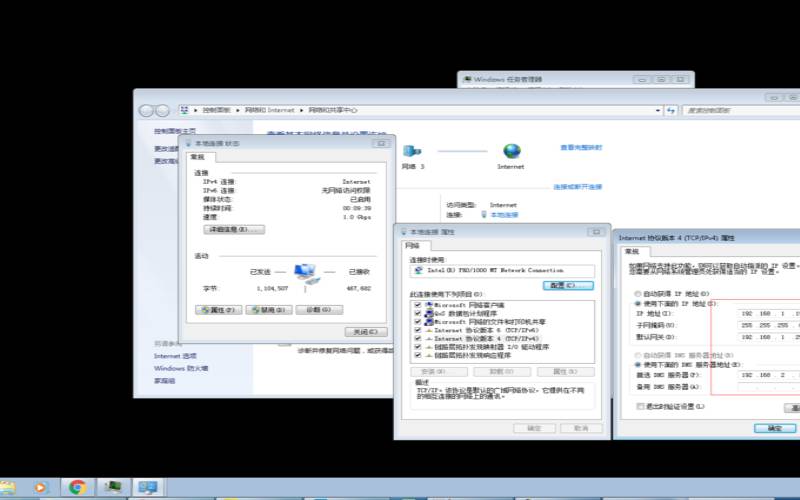Click the IP 地址 input field

(769, 313)
